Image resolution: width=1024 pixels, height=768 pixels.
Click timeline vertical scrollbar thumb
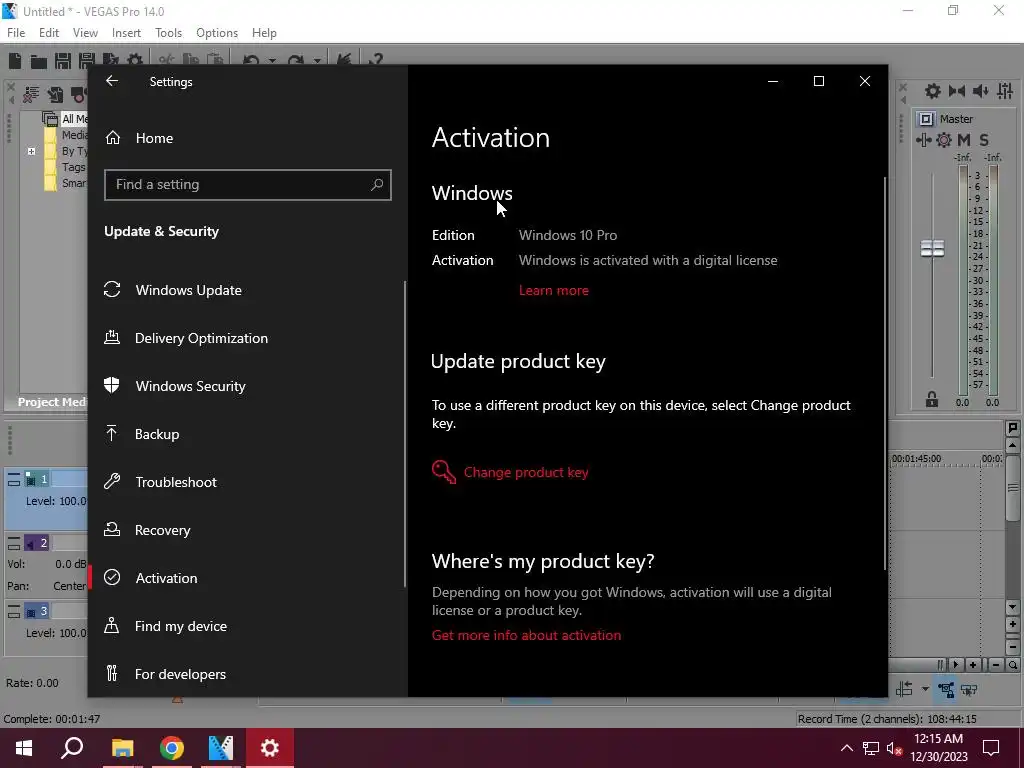tap(1012, 488)
